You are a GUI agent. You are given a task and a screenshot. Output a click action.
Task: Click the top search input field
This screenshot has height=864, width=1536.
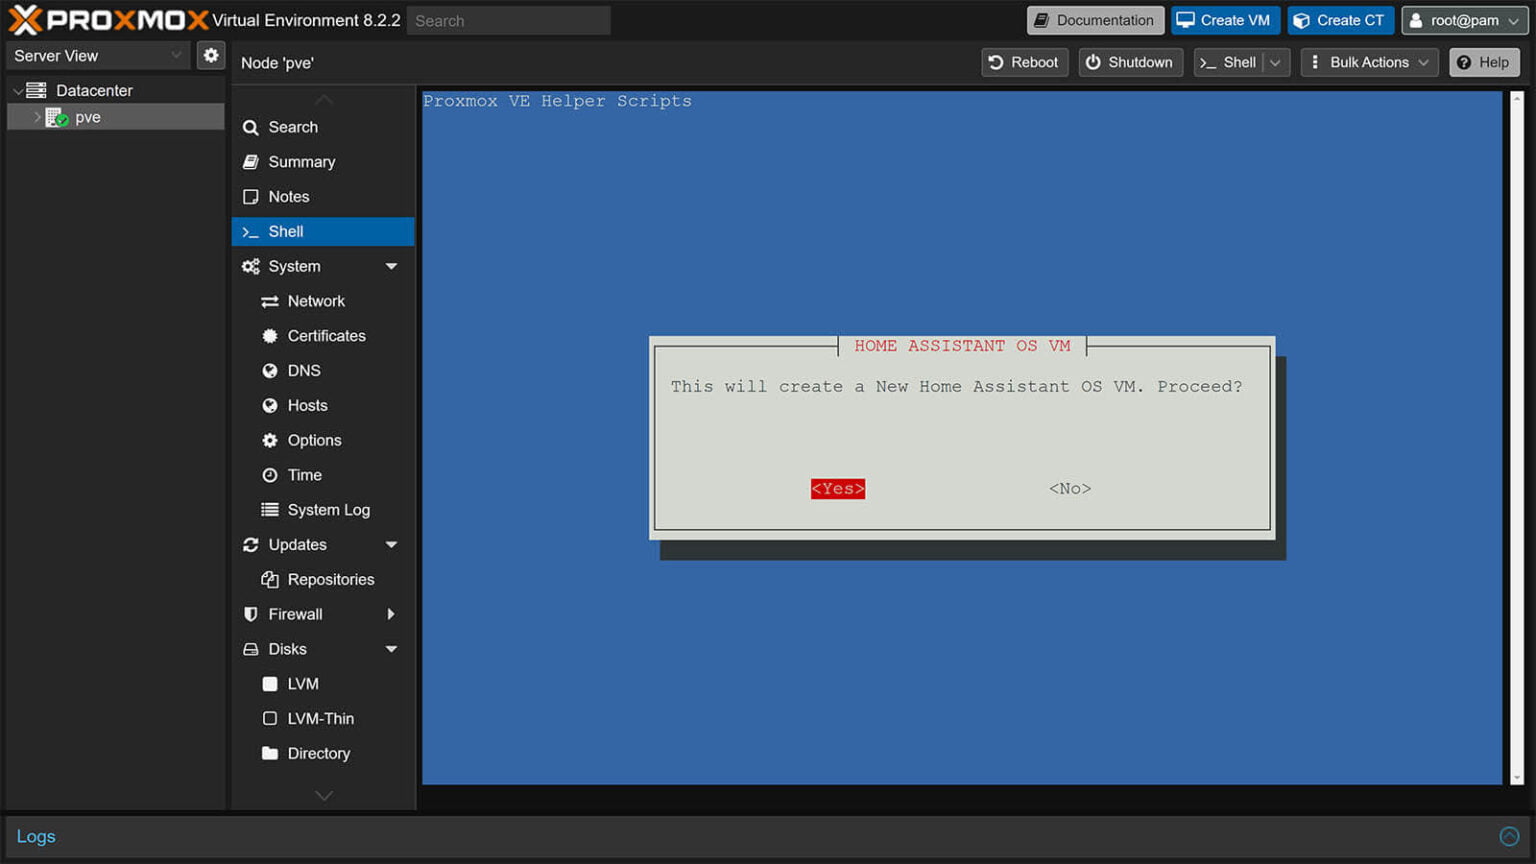coord(508,20)
